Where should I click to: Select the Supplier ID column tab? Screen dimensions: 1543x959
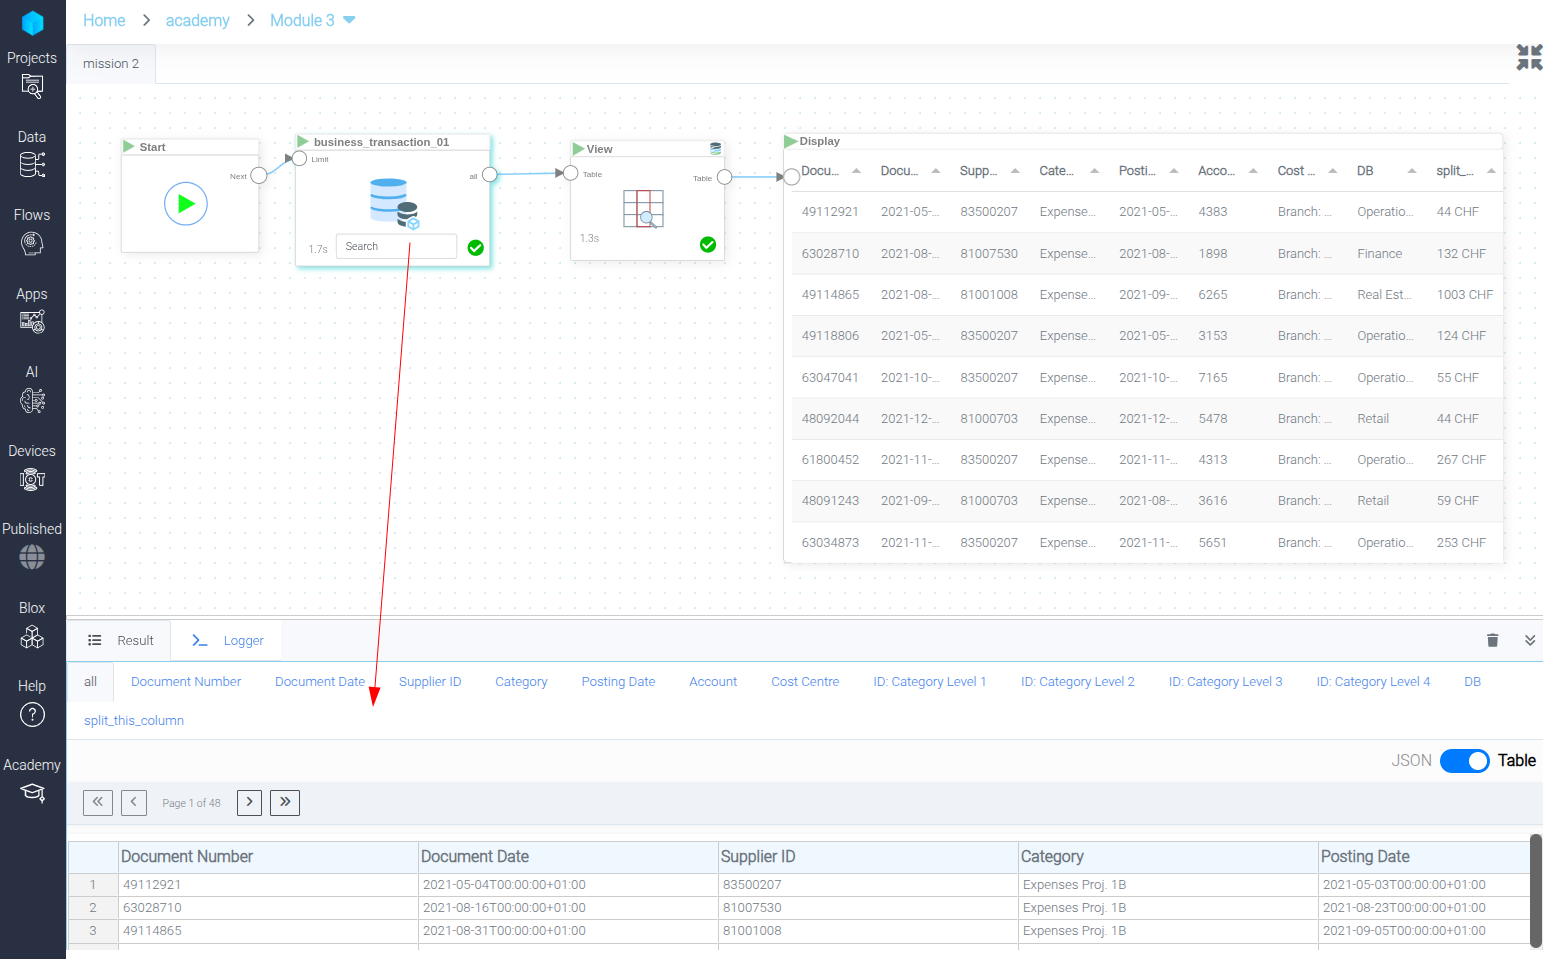[x=430, y=682]
